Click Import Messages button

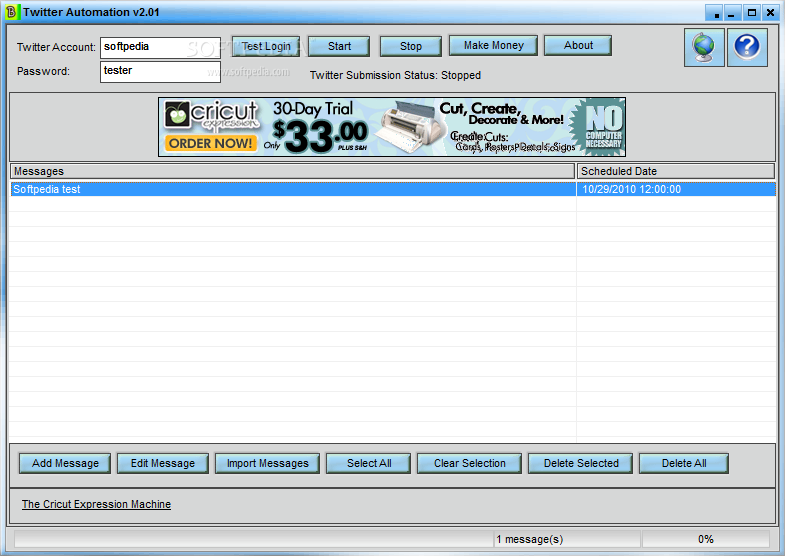coord(267,463)
